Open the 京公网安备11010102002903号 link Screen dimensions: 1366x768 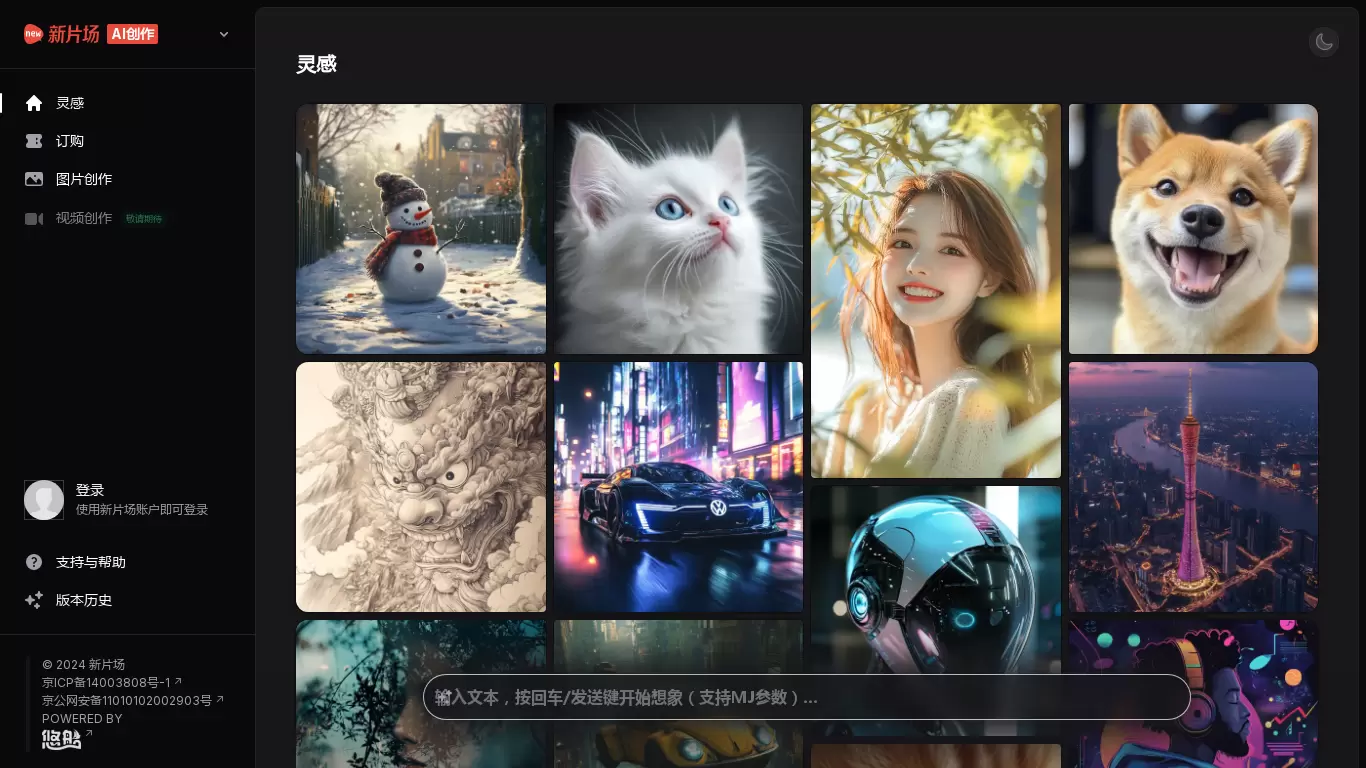(x=133, y=701)
